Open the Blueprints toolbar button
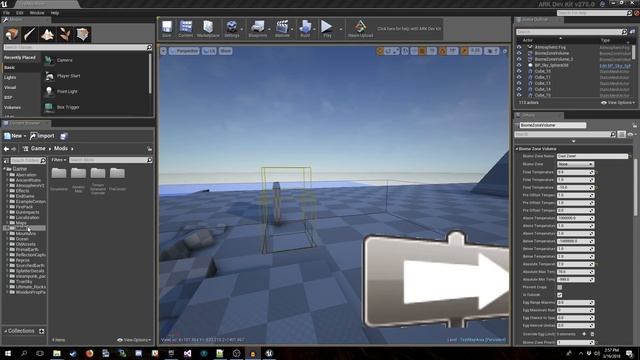 coord(258,29)
